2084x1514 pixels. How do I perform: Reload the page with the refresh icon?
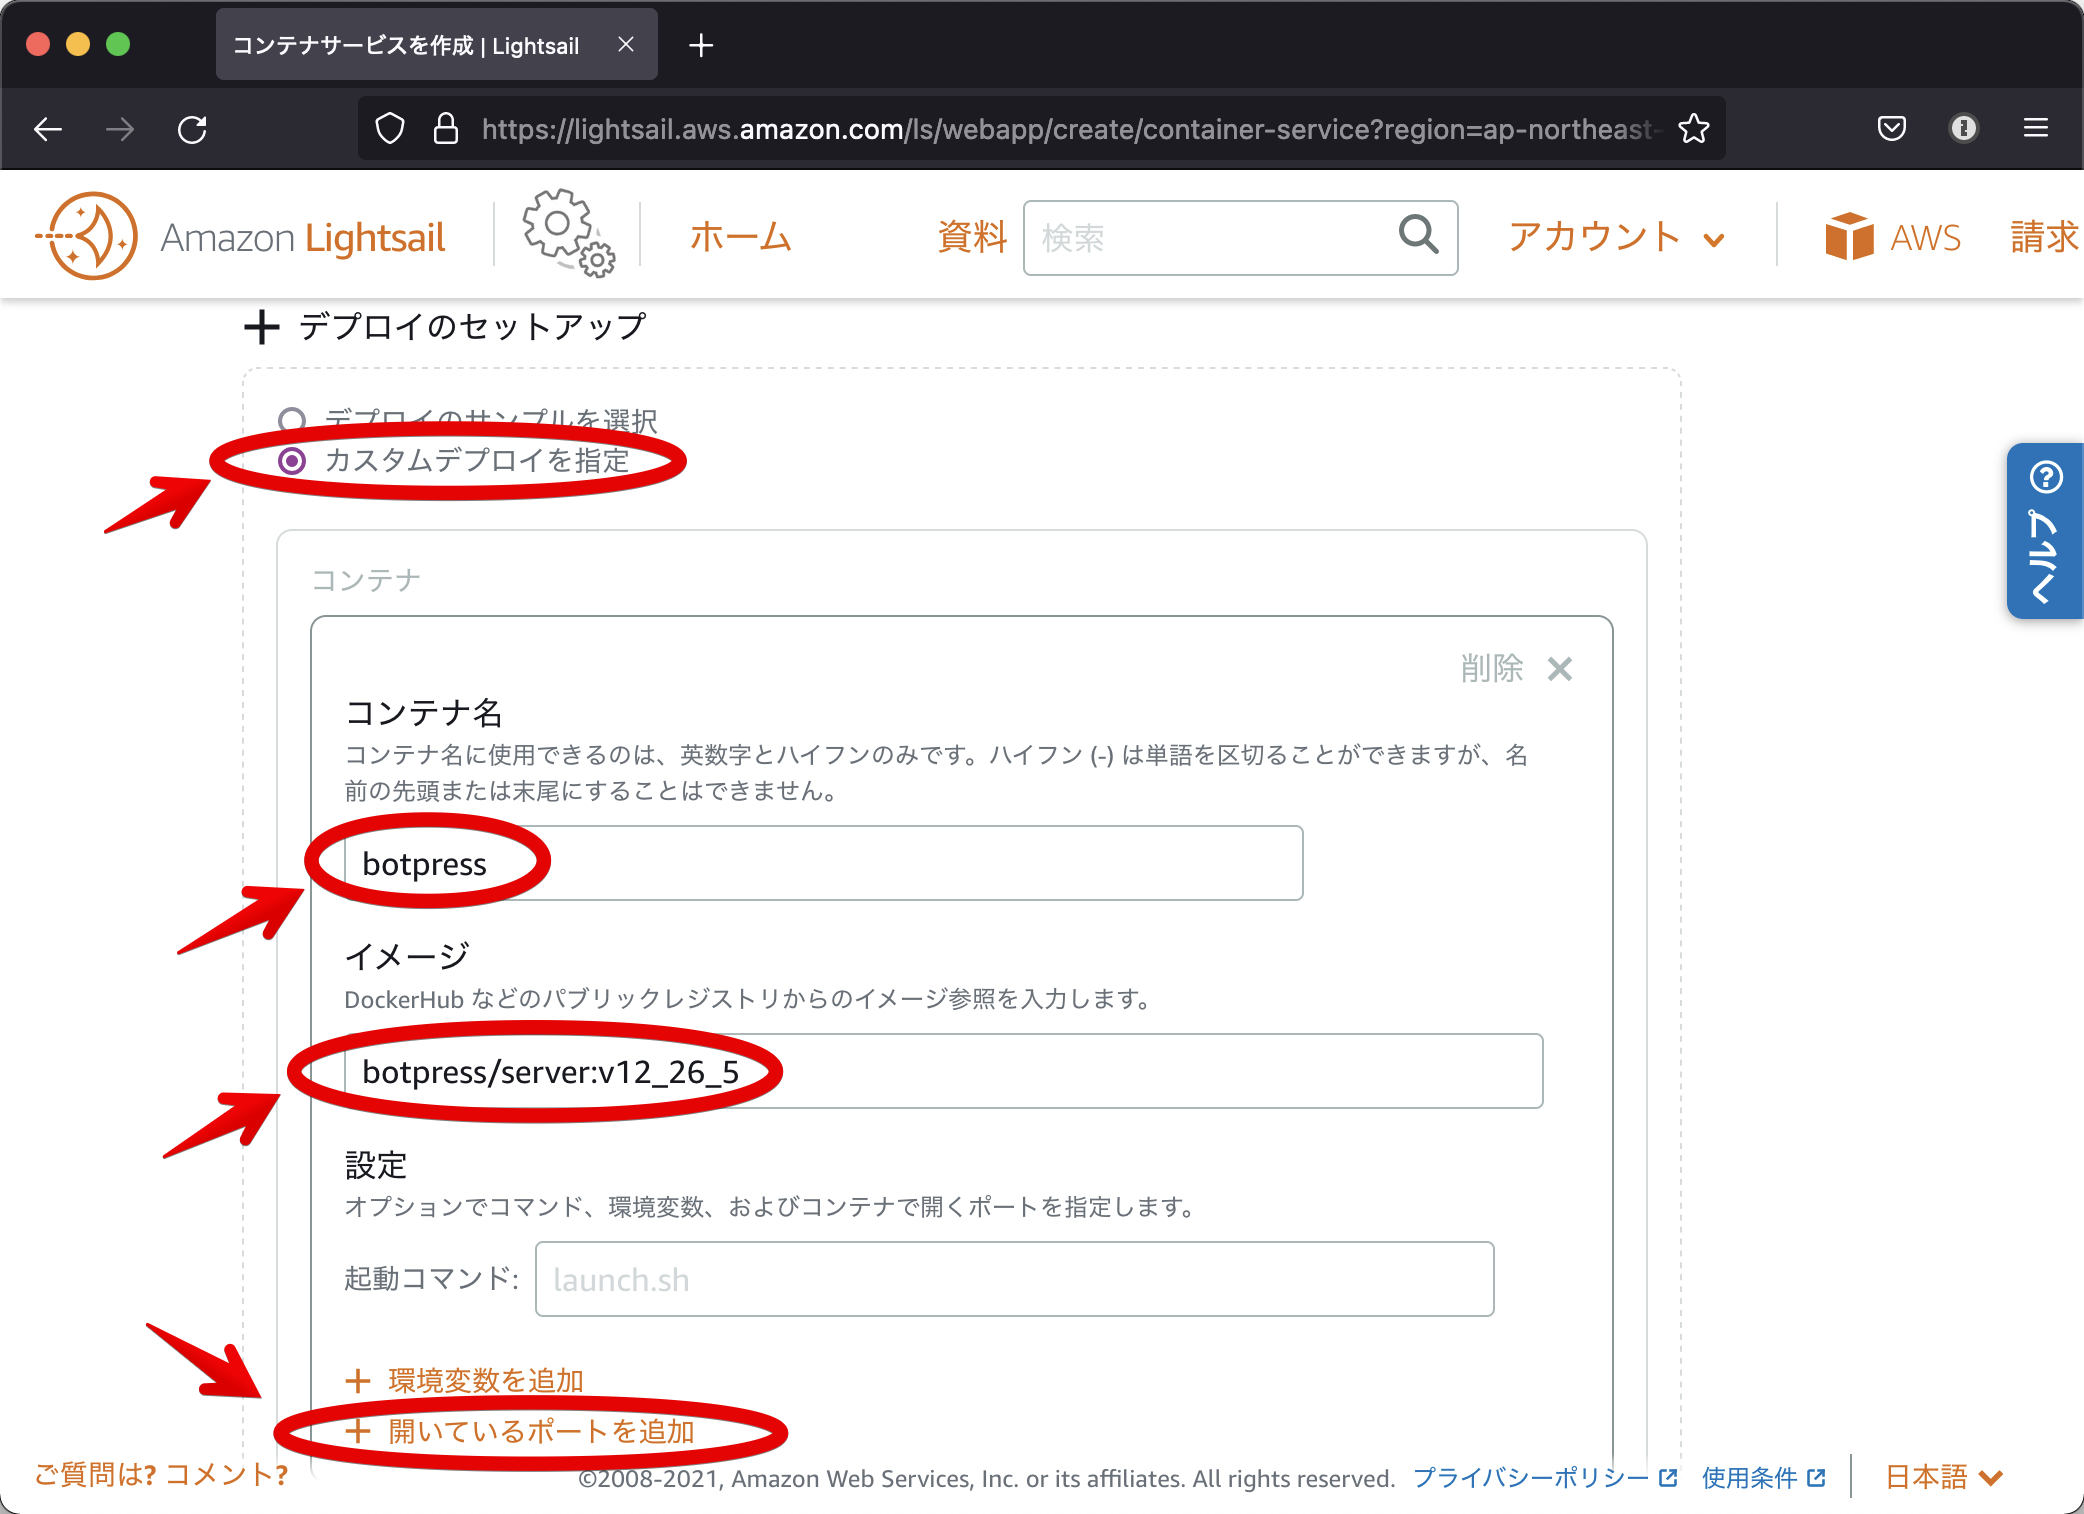(192, 129)
